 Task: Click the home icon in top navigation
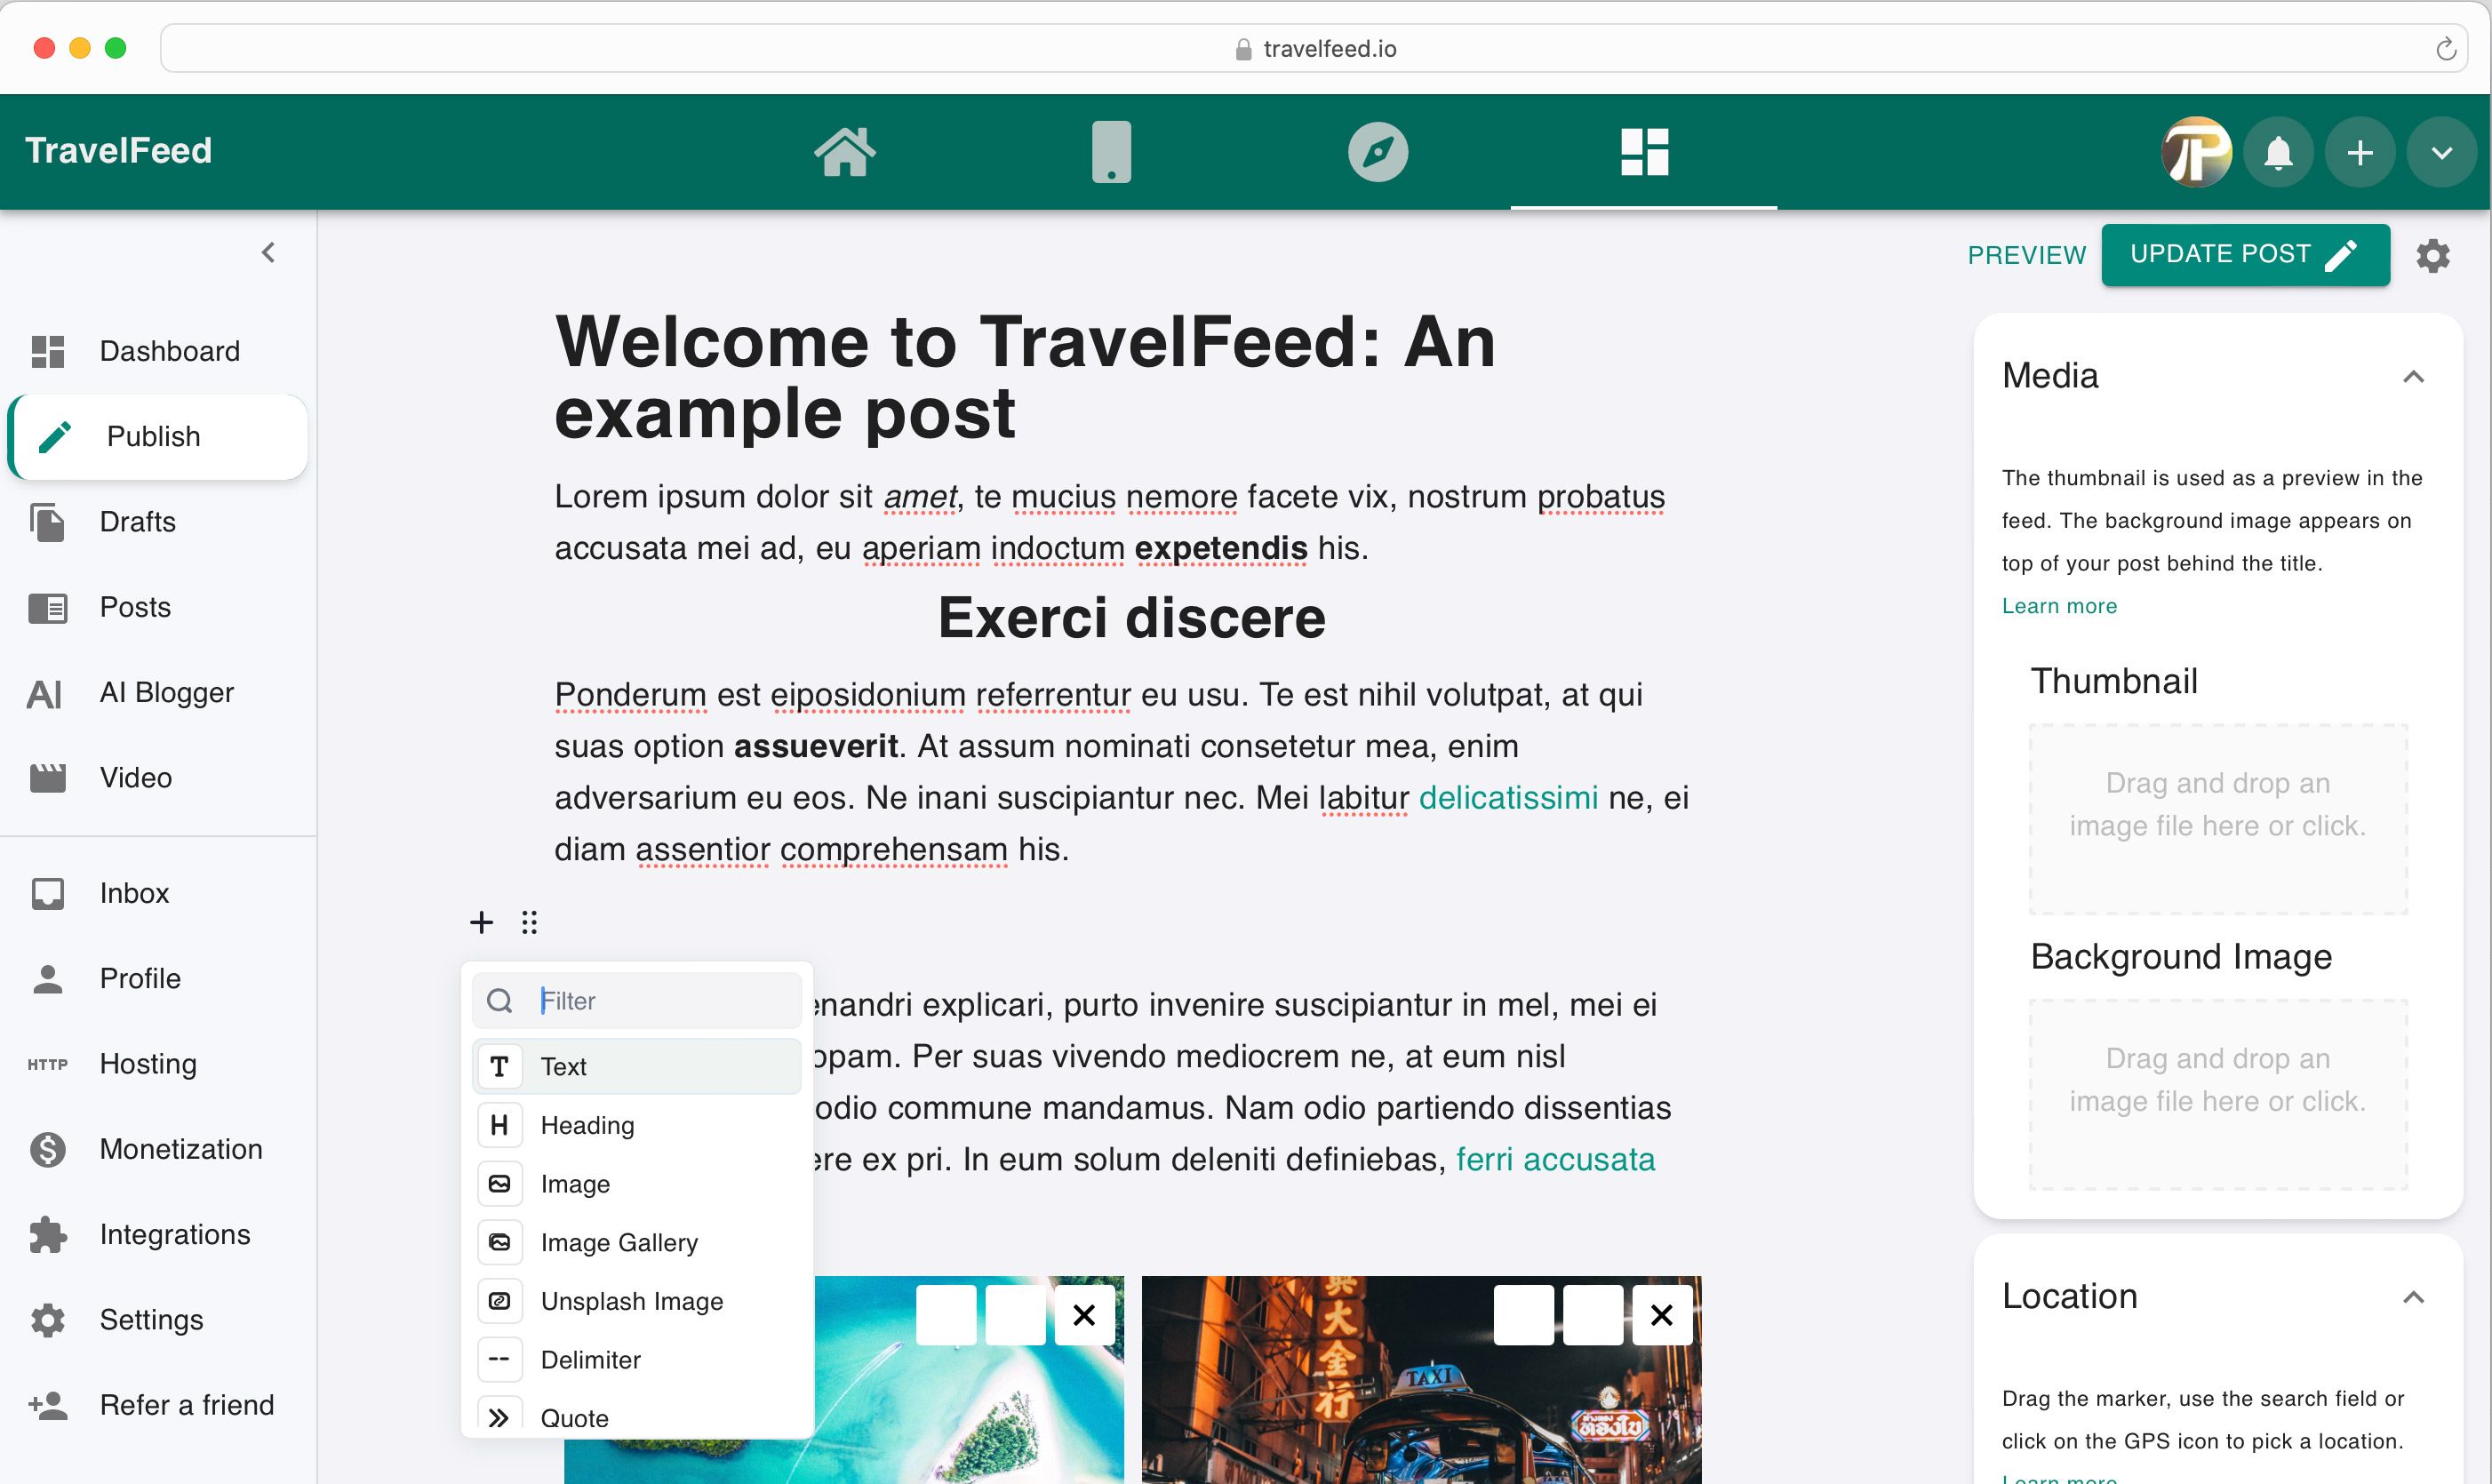click(843, 150)
